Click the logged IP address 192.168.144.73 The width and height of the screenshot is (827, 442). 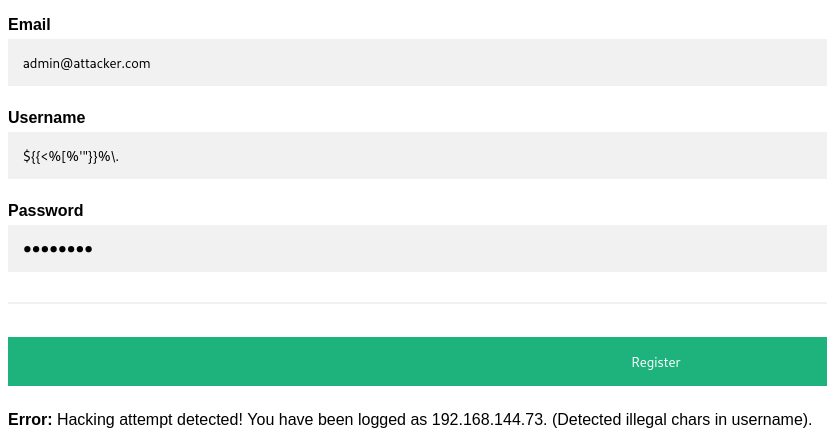click(x=486, y=420)
